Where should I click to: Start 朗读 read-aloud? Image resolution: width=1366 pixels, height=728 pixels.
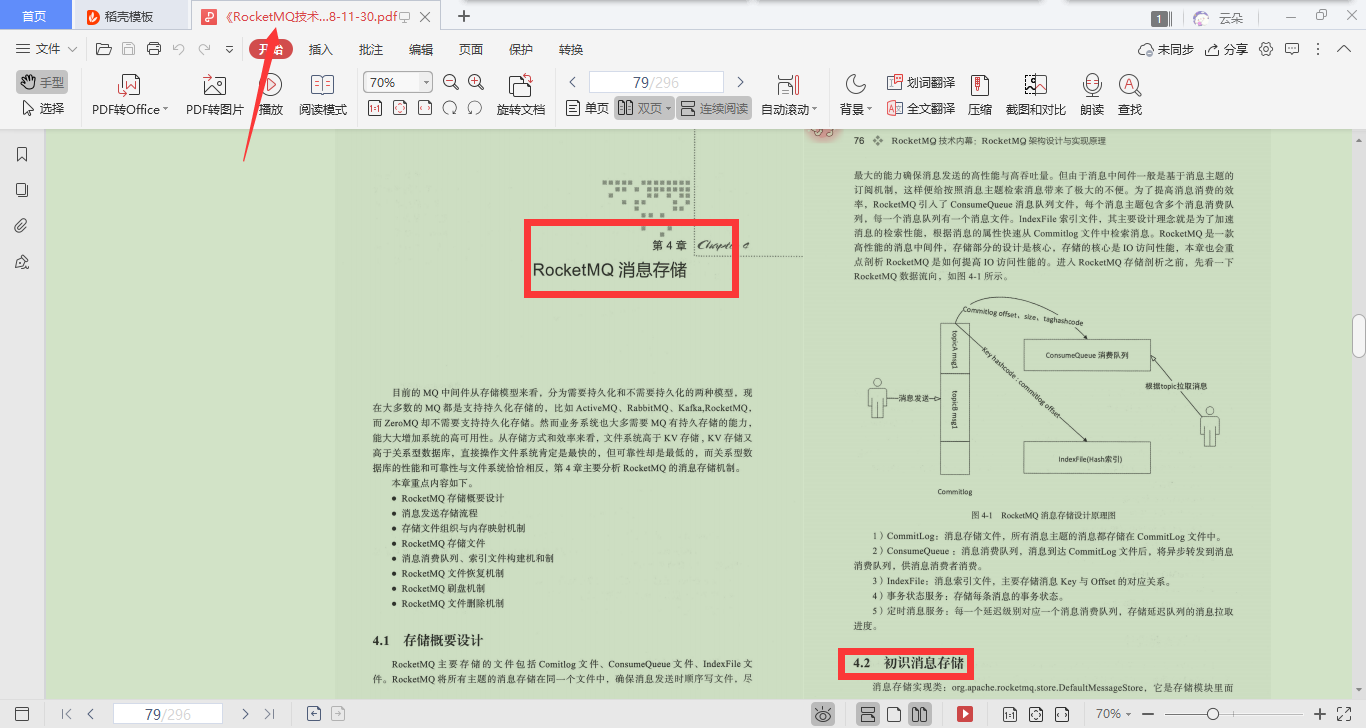click(1092, 96)
